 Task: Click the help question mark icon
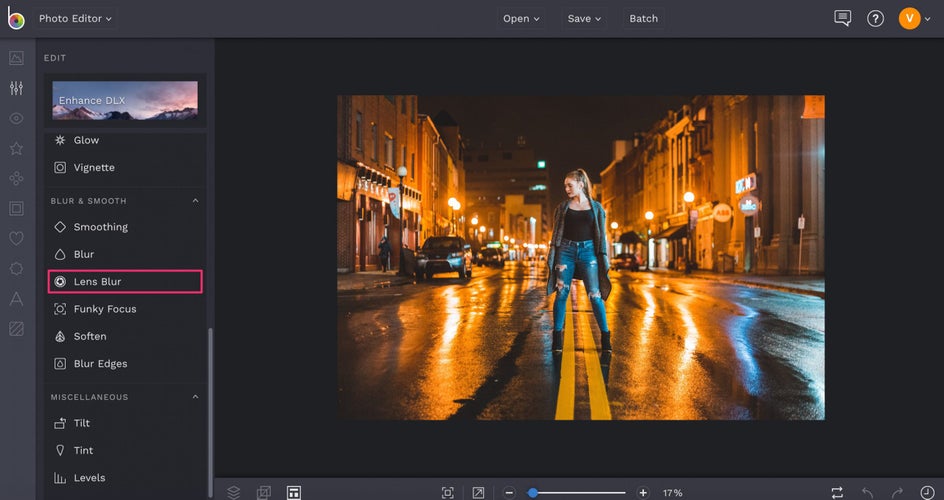875,18
